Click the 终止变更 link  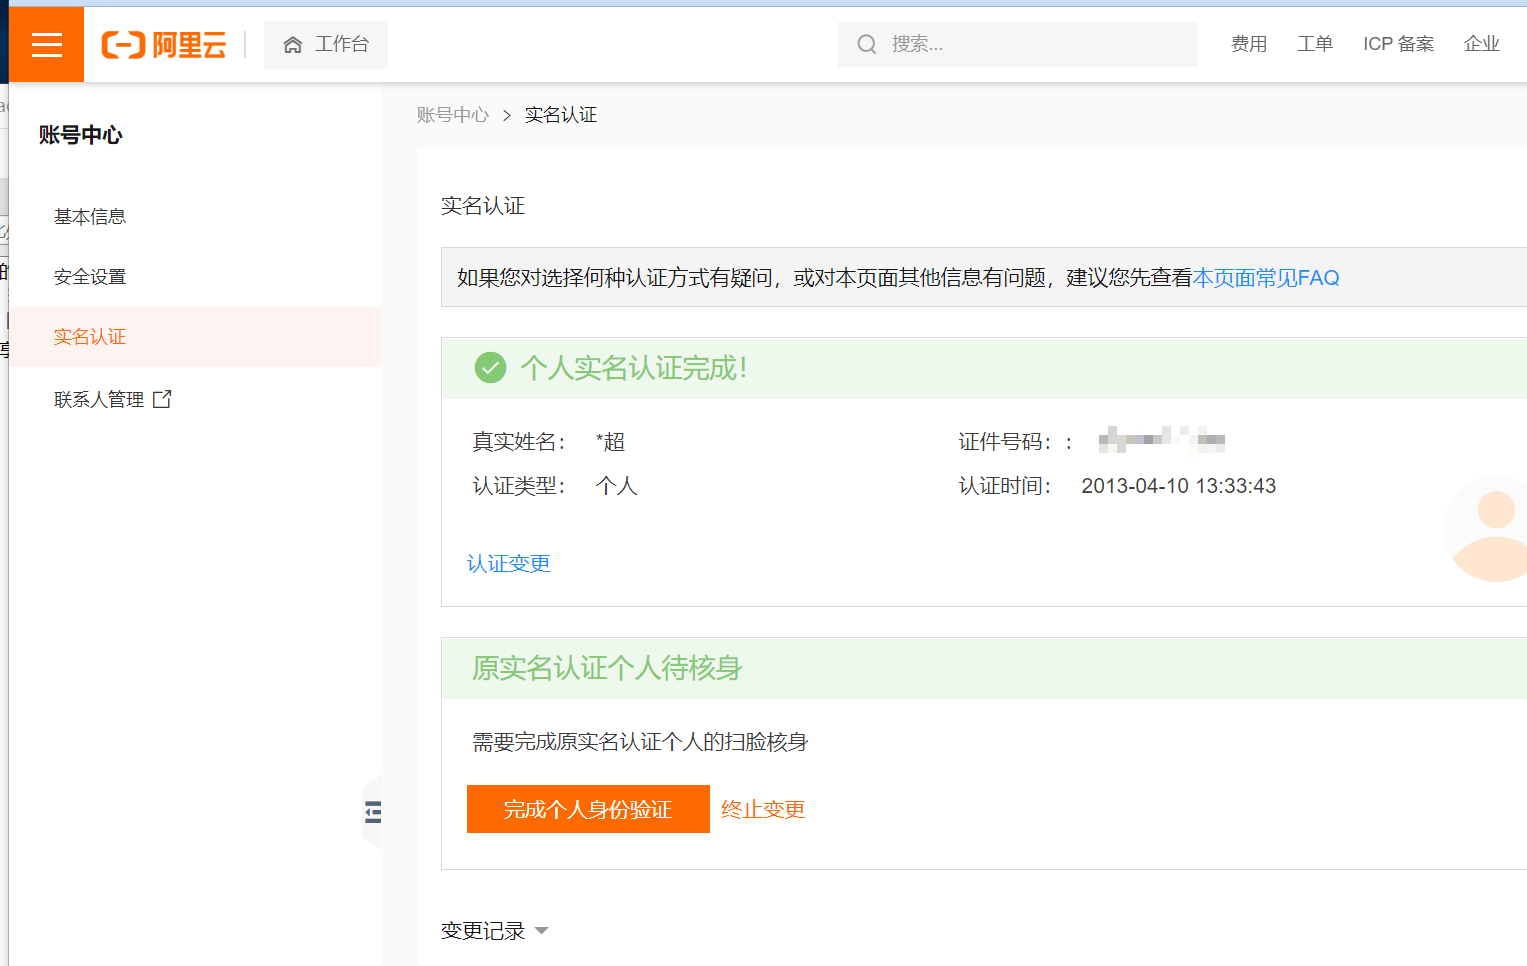click(x=763, y=809)
